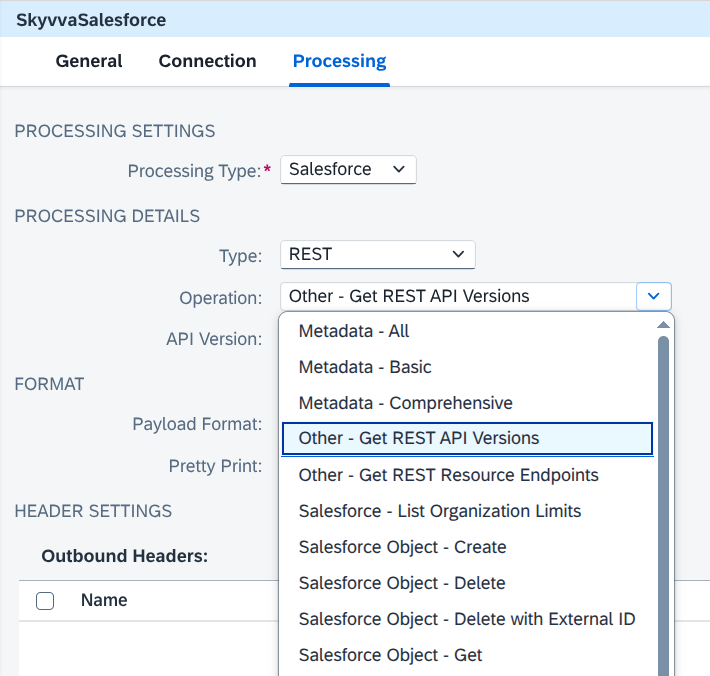Click the Operation input field

[458, 296]
